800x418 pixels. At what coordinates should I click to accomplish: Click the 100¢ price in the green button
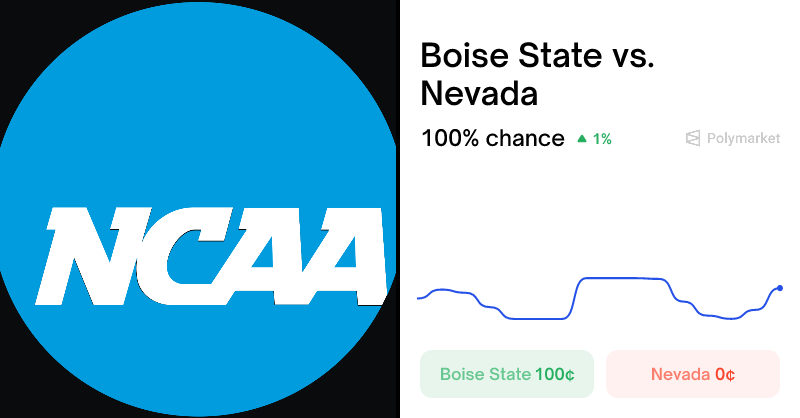coord(555,375)
